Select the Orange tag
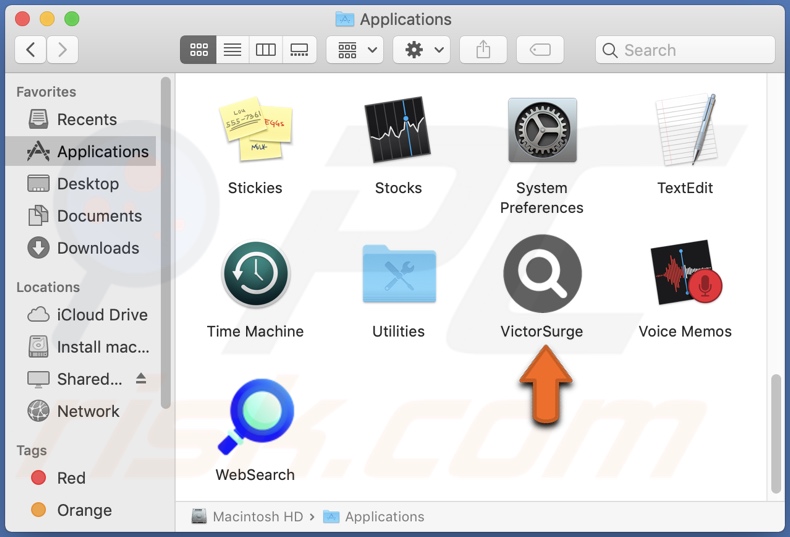The width and height of the screenshot is (790, 537). pos(81,510)
